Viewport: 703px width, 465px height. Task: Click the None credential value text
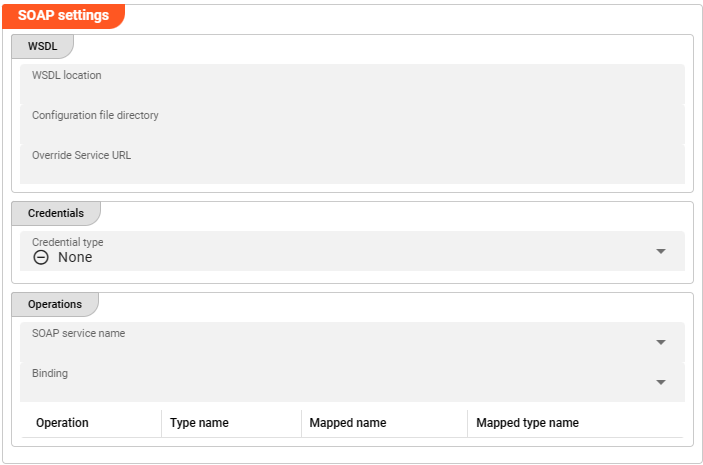[x=75, y=257]
